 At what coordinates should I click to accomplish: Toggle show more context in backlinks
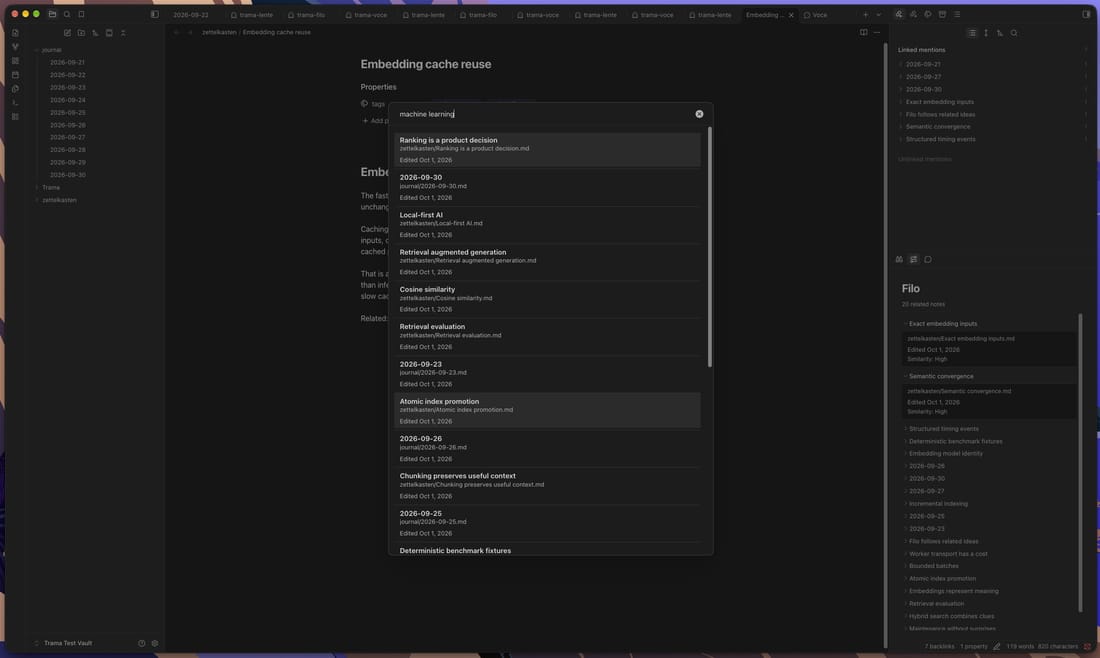pyautogui.click(x=986, y=33)
